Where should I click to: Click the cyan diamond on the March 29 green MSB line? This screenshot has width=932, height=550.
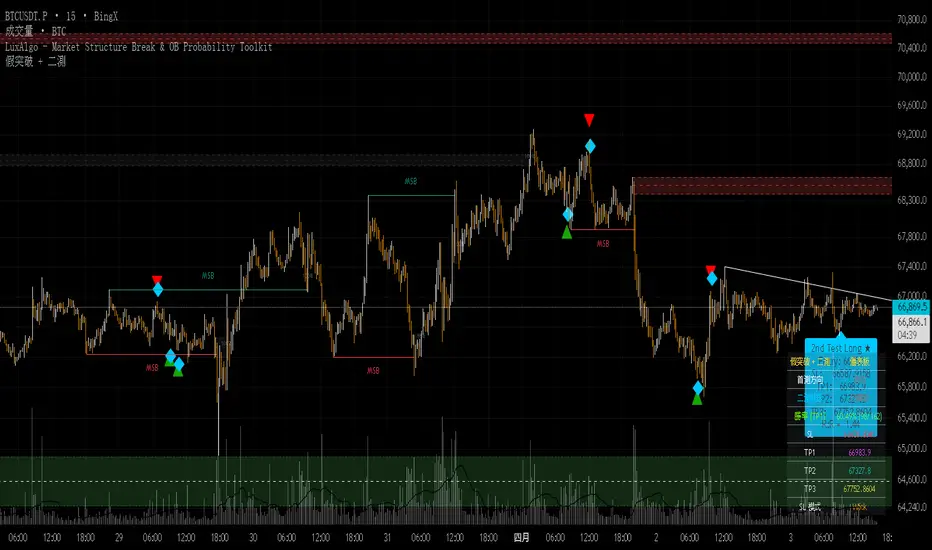(158, 290)
